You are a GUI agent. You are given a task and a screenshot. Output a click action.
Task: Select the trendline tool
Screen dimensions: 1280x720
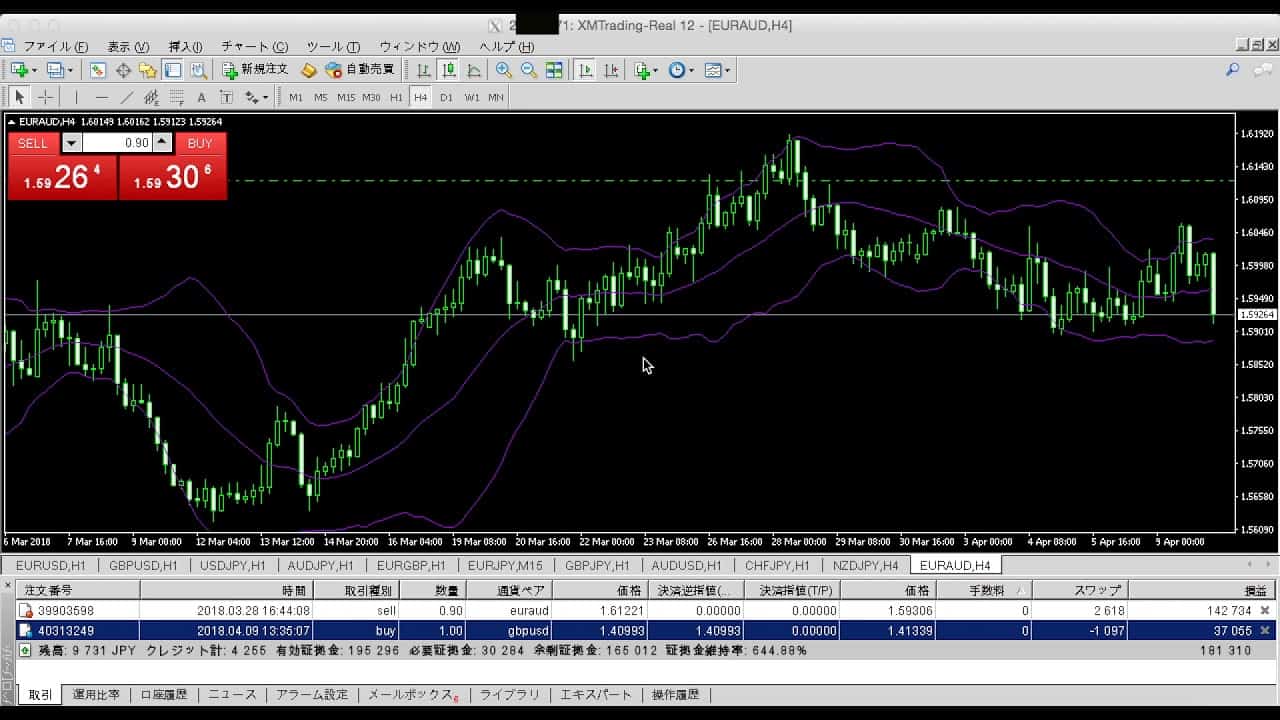pos(127,97)
